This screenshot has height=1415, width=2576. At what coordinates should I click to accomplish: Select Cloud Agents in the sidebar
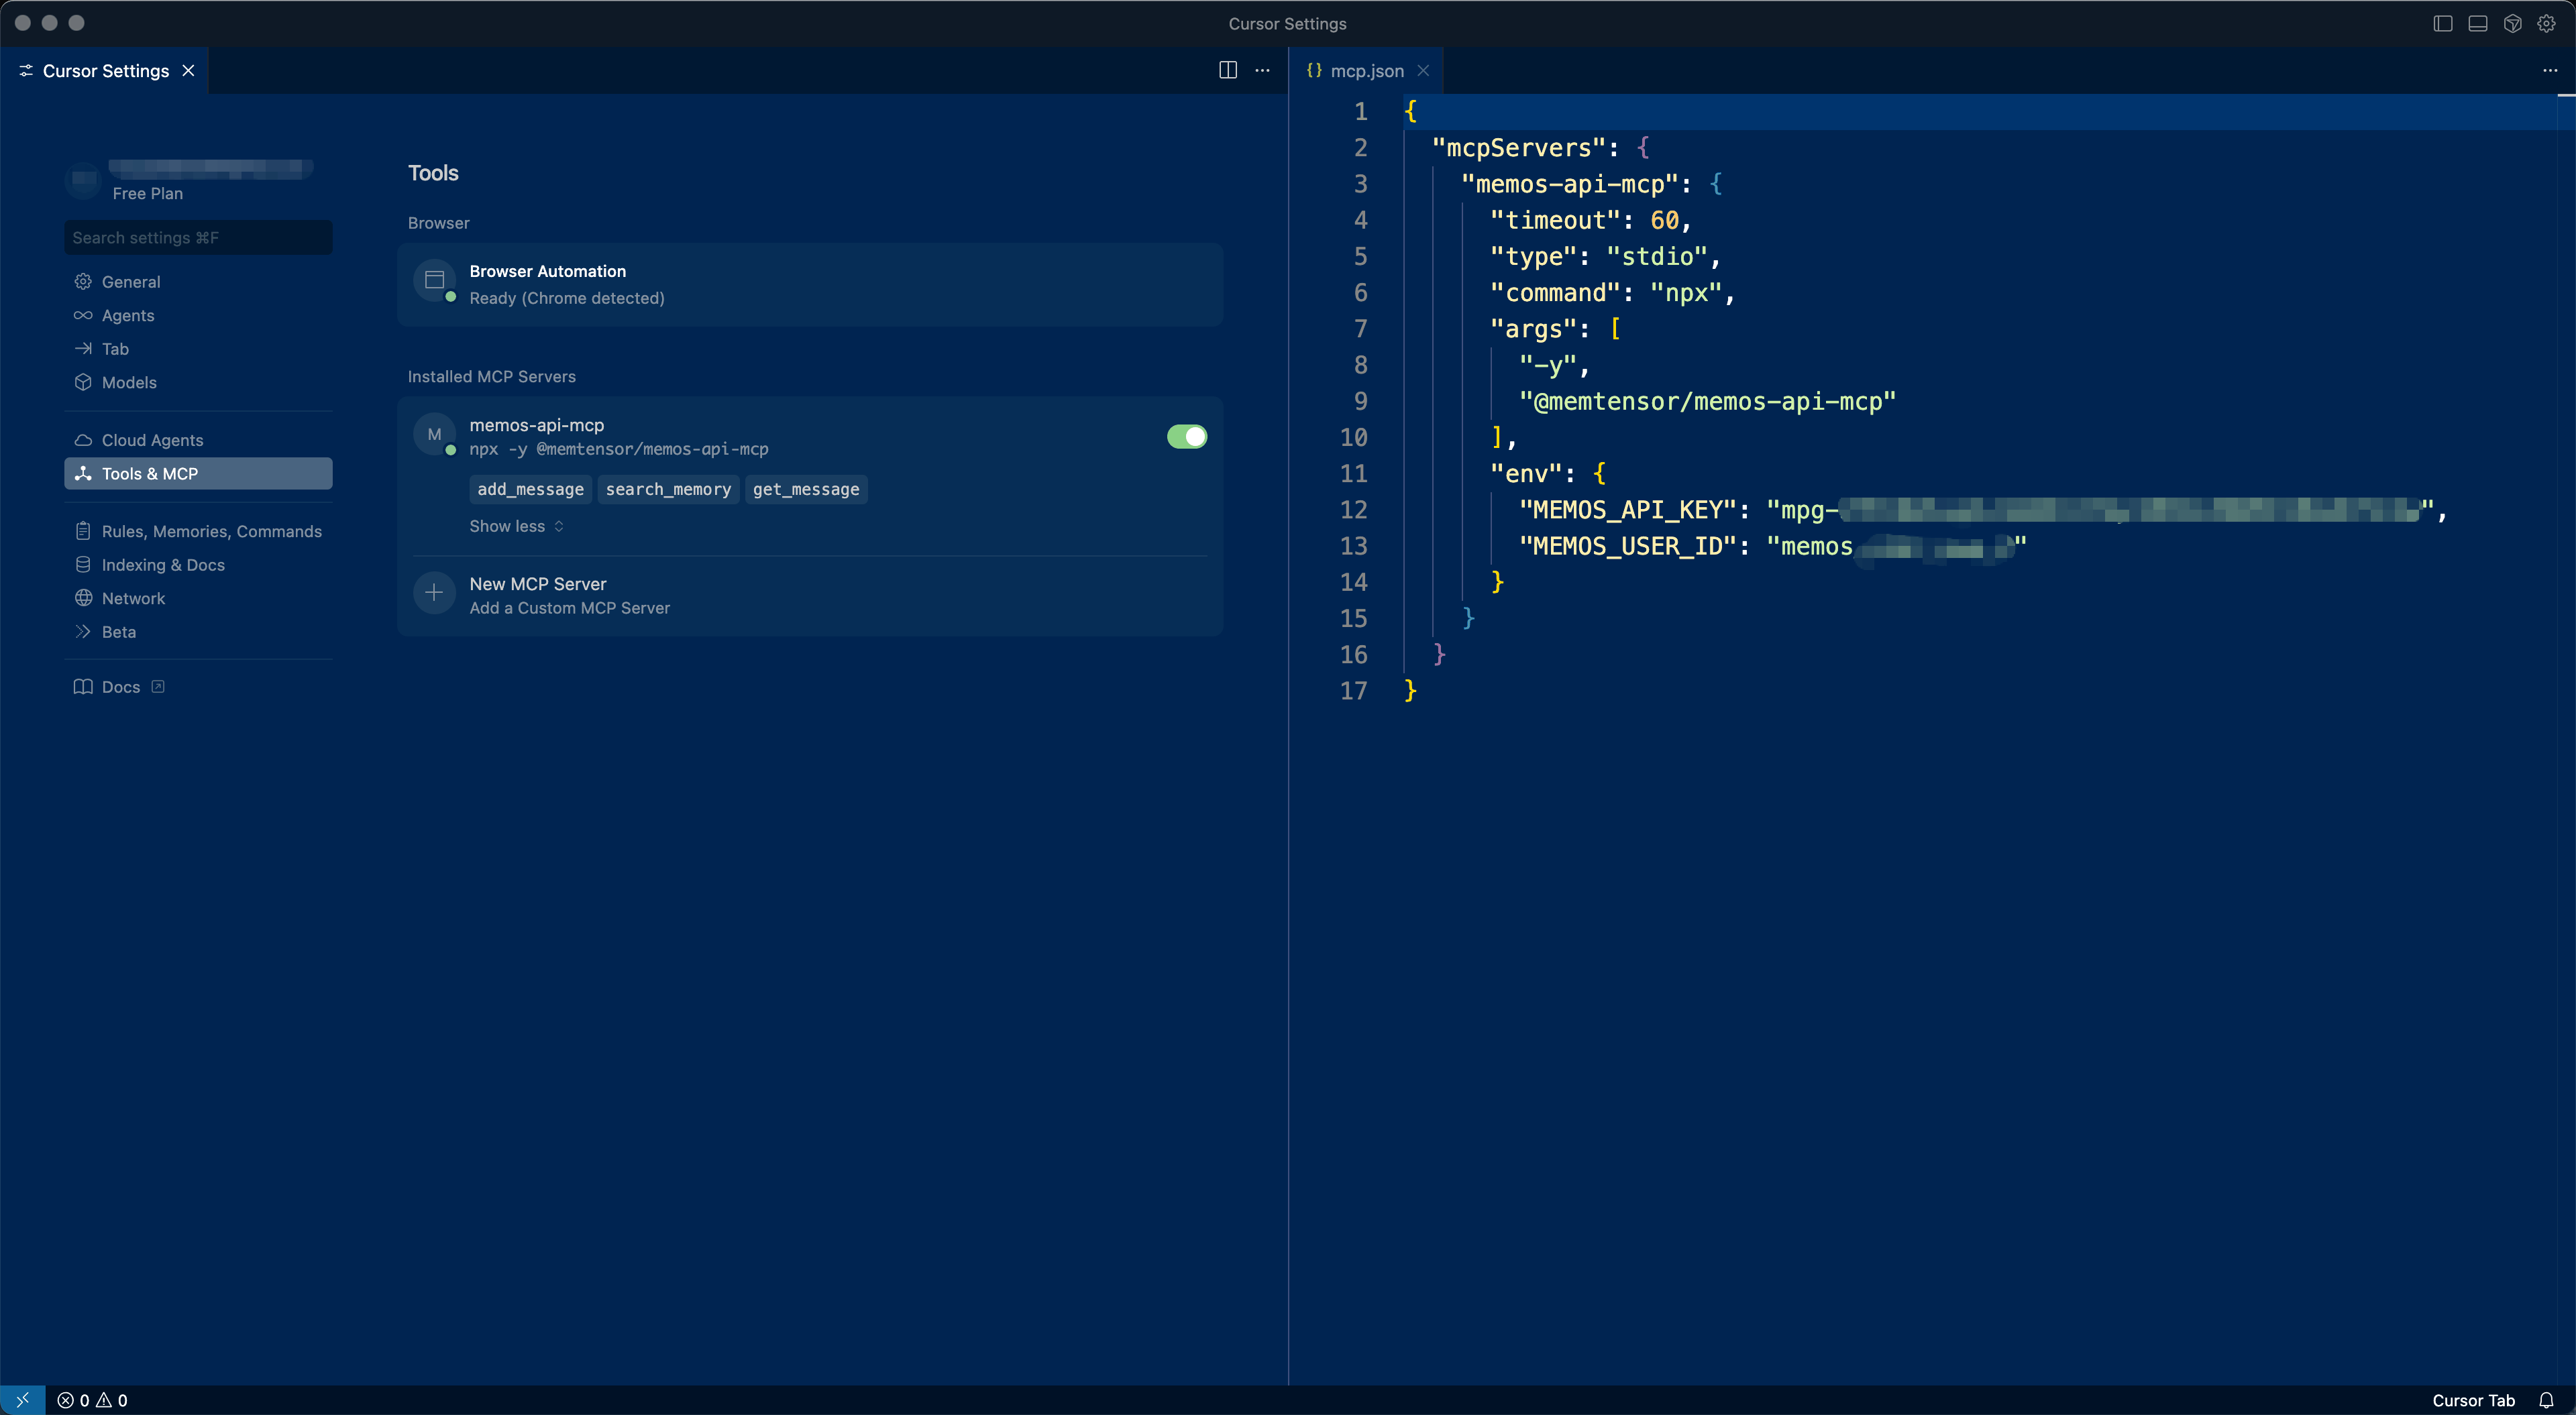click(x=152, y=439)
